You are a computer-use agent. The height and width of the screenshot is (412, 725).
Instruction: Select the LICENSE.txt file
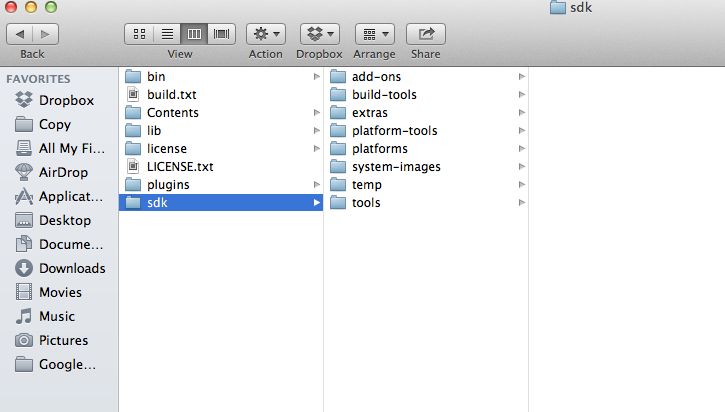pos(221,166)
